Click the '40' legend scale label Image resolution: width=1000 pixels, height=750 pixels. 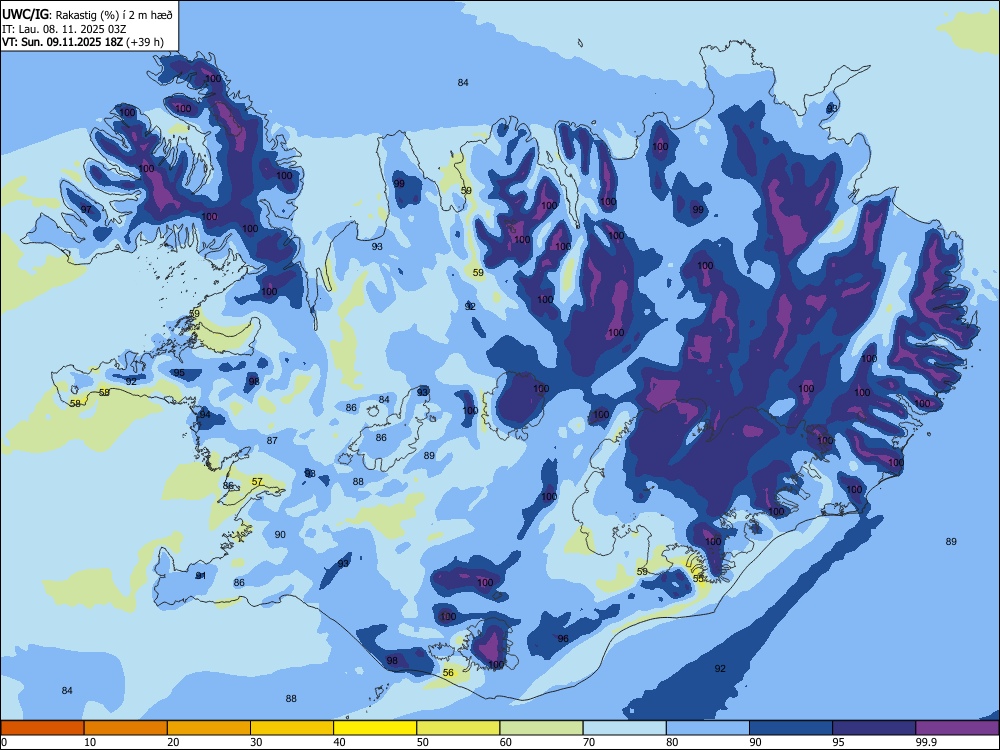coord(340,742)
